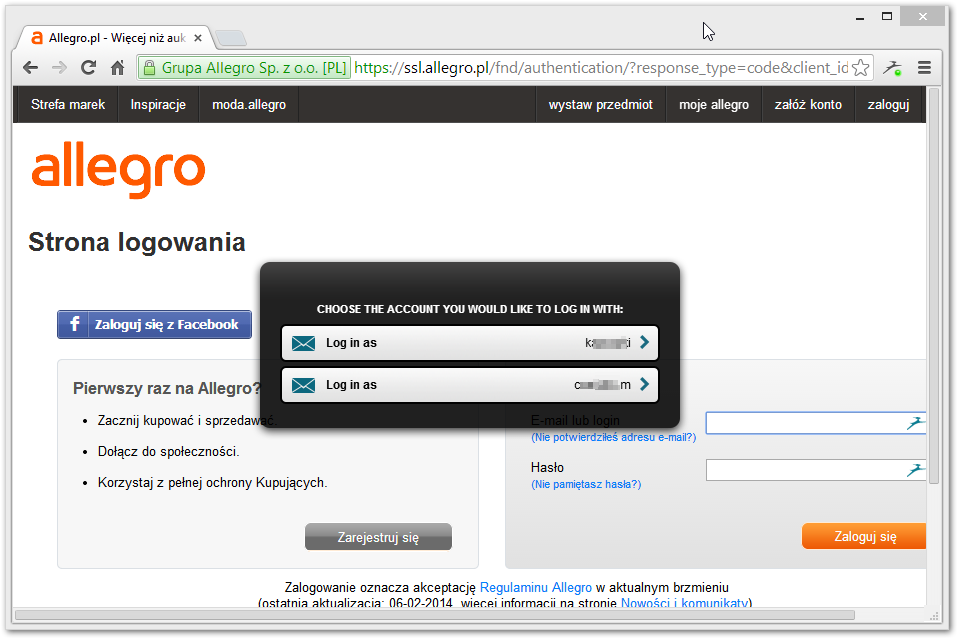Maximize the browser window
Viewport: 958px width, 639px height.
pyautogui.click(x=887, y=16)
